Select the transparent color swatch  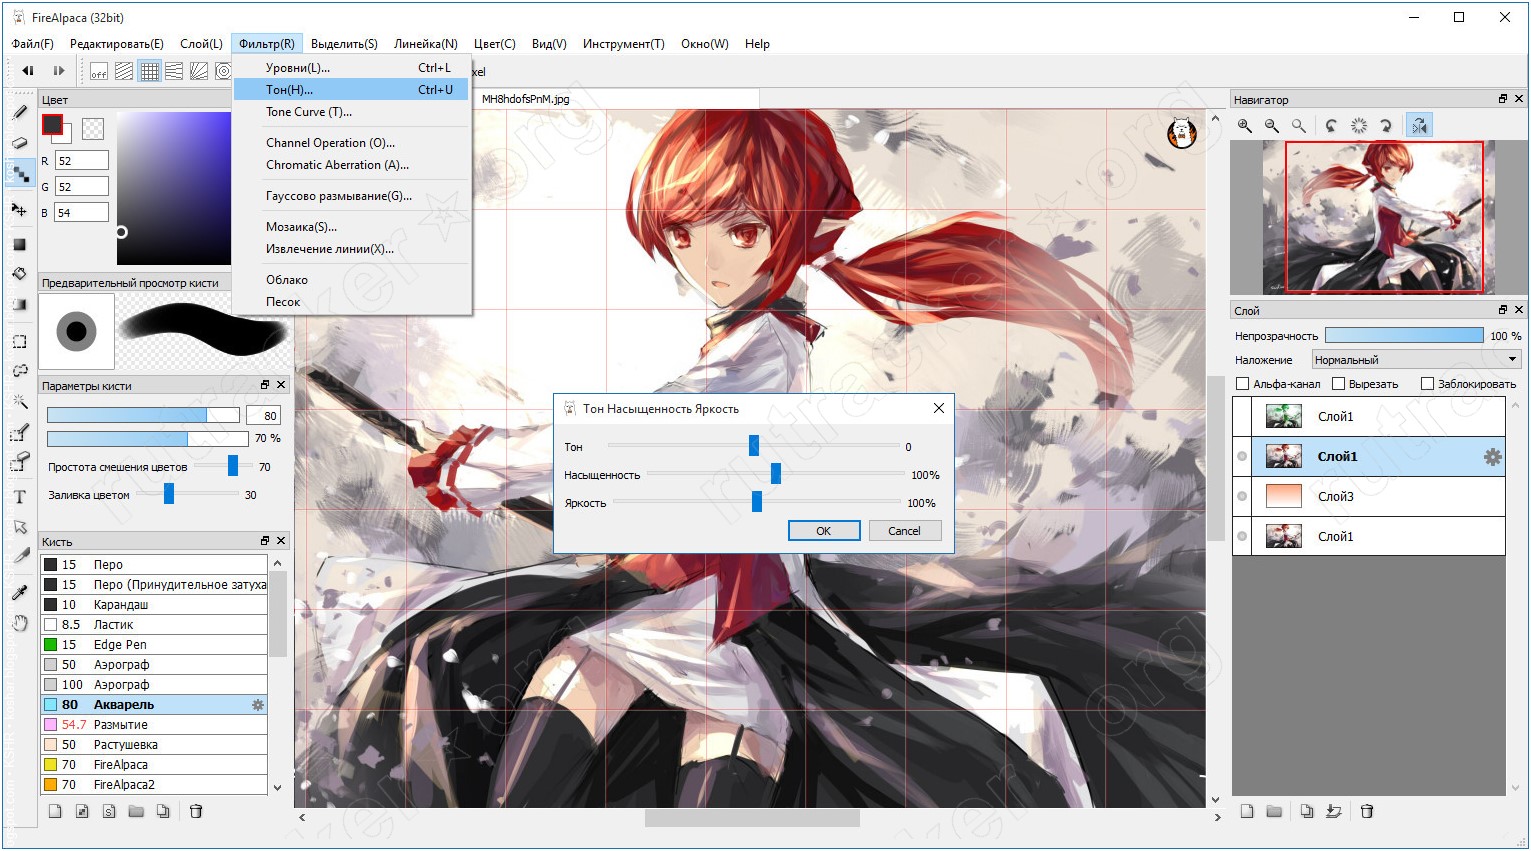coord(93,128)
